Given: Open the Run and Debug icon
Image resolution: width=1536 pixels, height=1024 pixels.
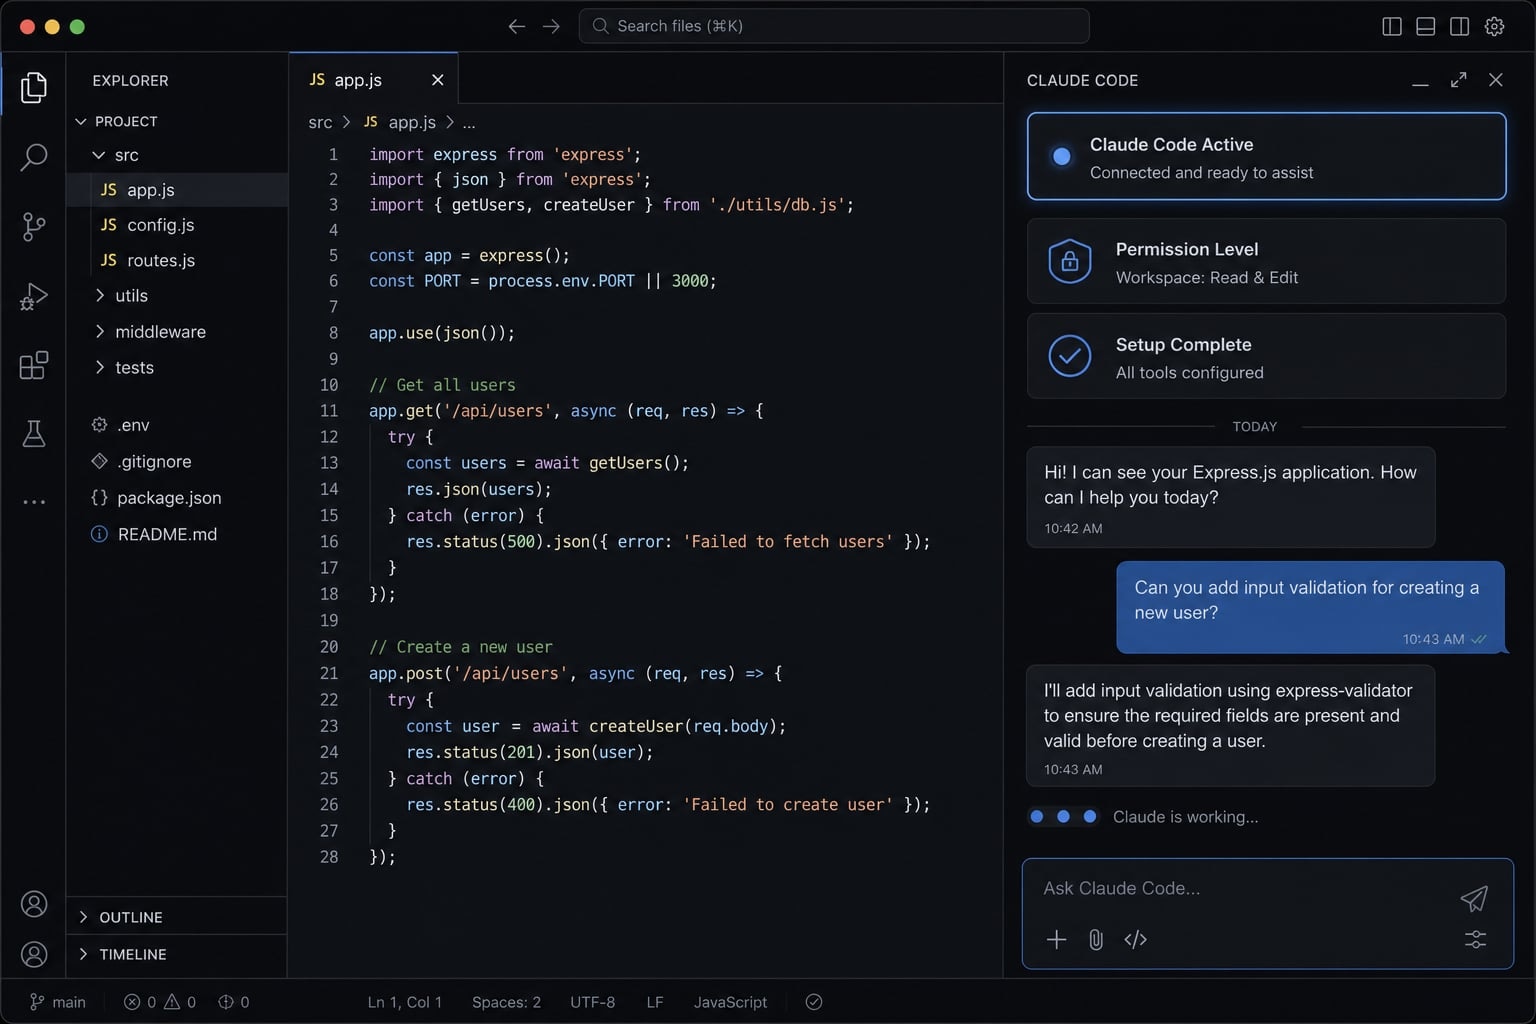Looking at the screenshot, I should tap(33, 296).
